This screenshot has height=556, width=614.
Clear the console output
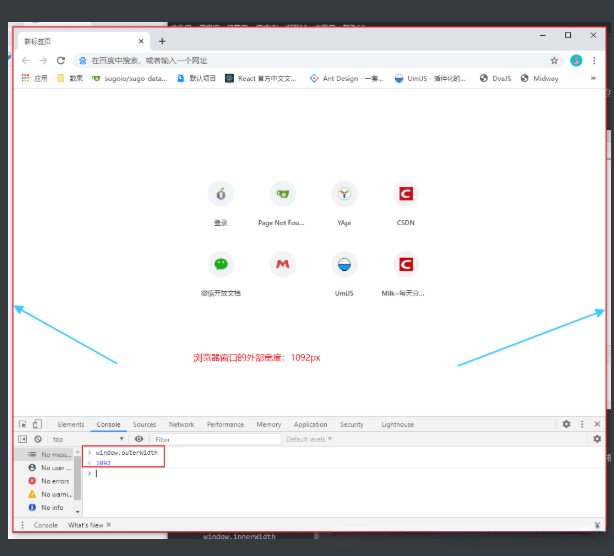tap(38, 439)
